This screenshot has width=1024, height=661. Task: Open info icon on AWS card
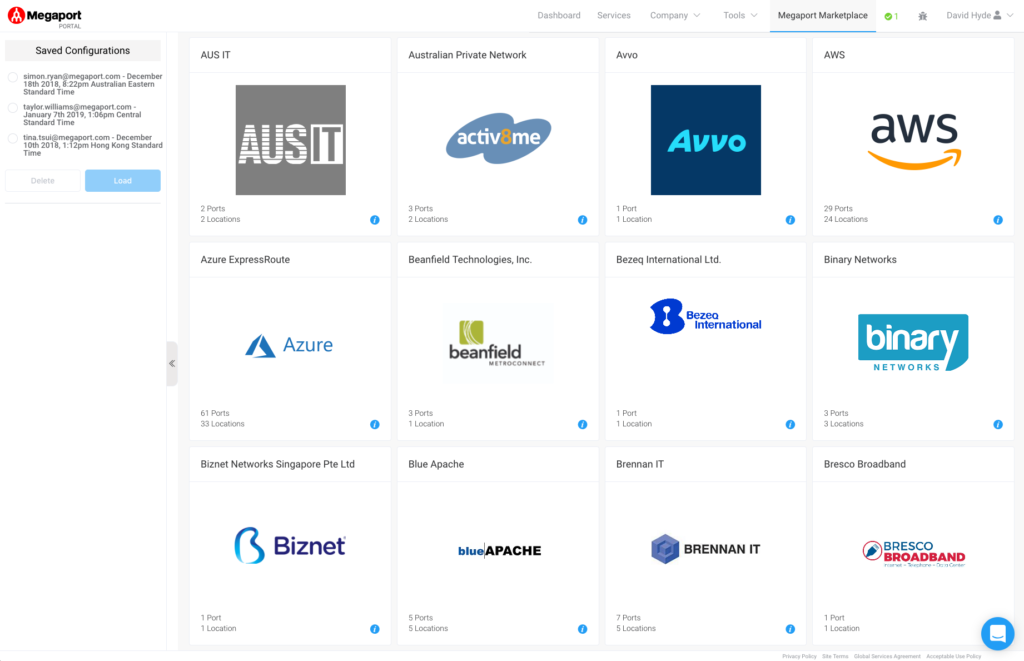998,220
